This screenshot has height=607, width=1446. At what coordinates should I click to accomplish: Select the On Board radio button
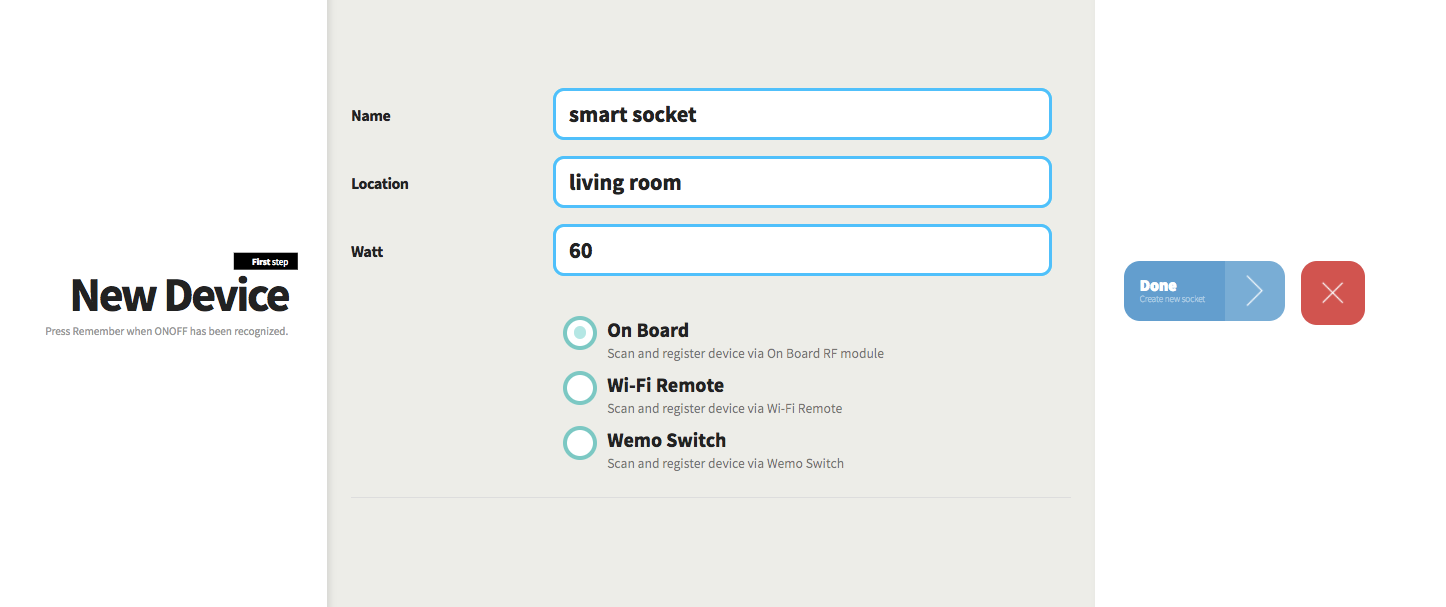coord(580,333)
